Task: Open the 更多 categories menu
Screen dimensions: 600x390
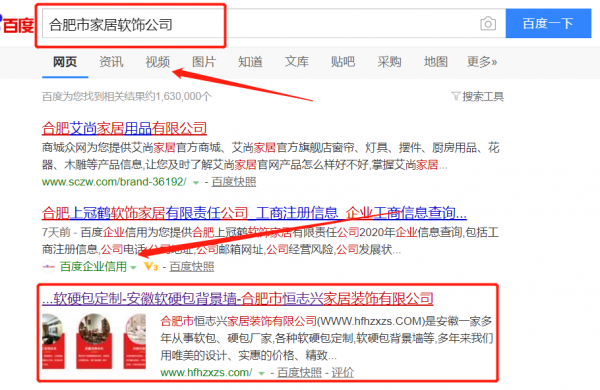Action: pos(482,62)
